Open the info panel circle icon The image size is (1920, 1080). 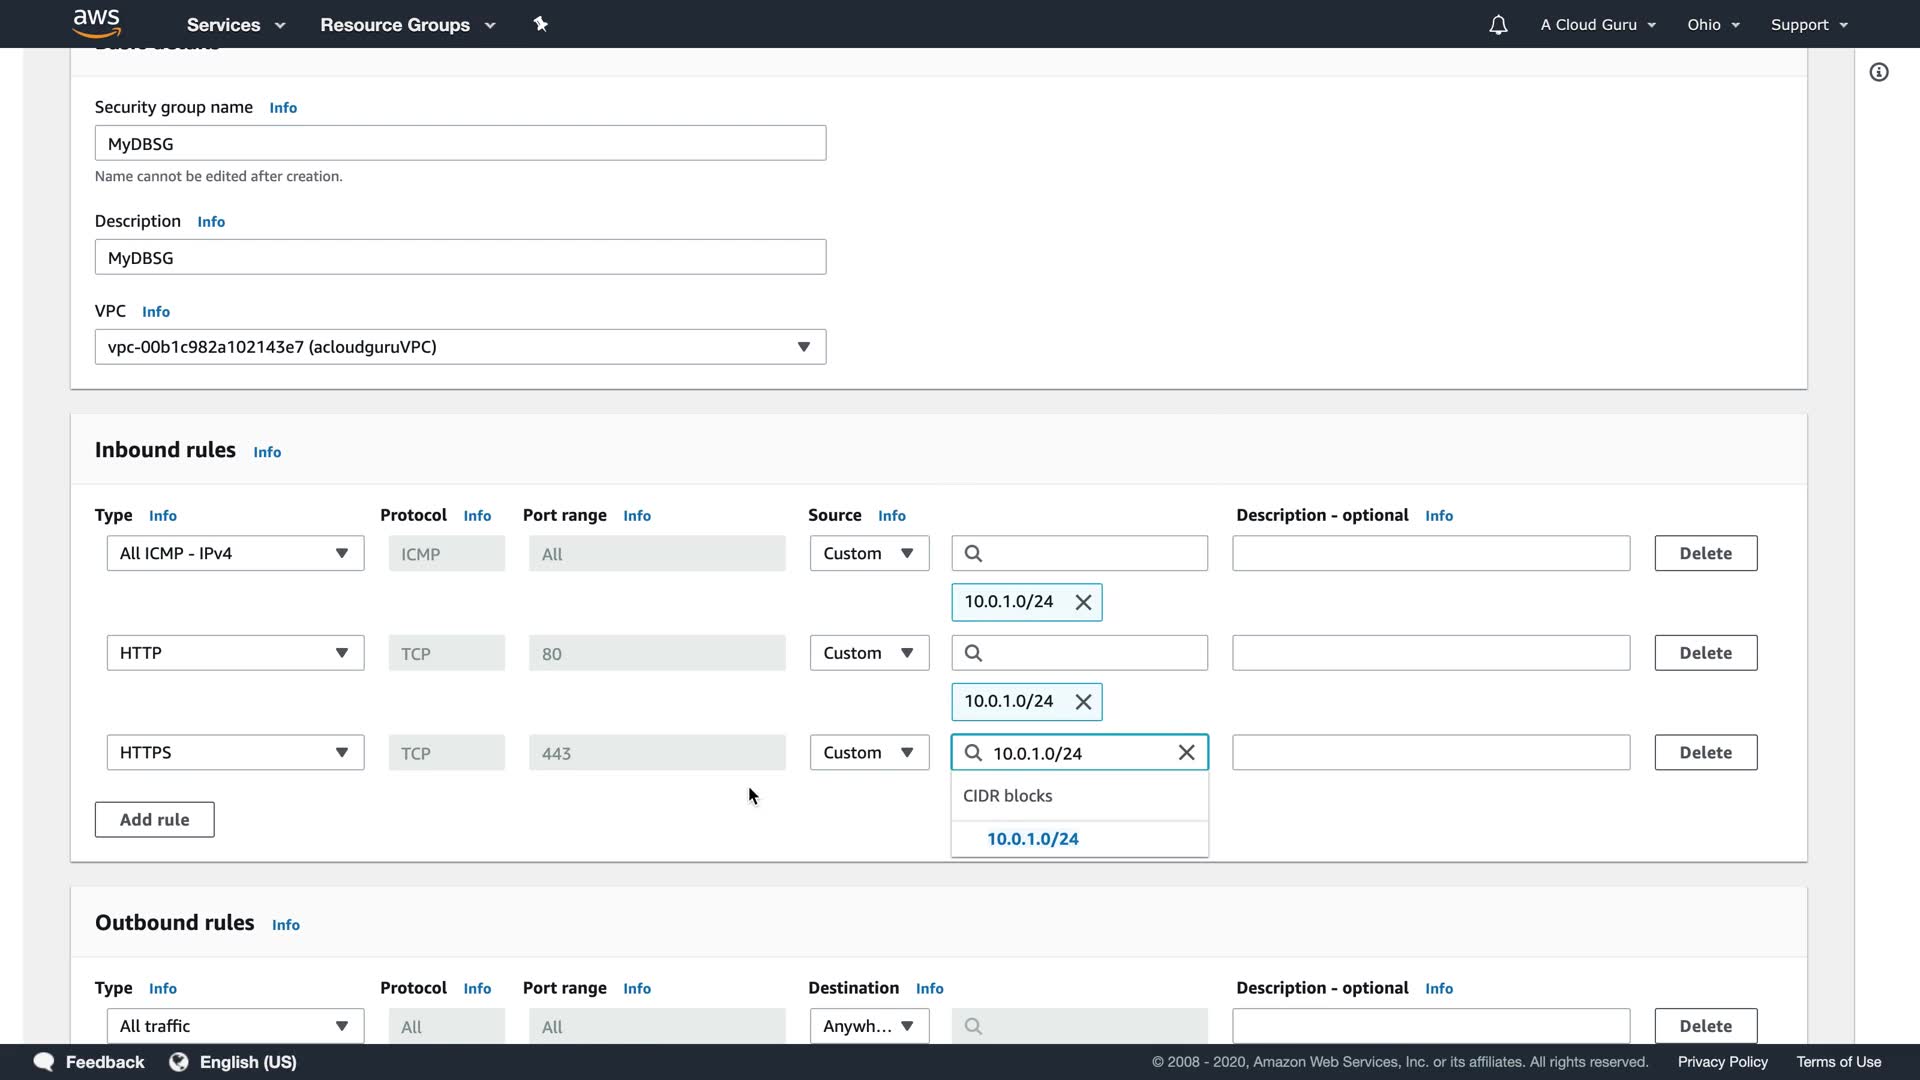(x=1879, y=72)
